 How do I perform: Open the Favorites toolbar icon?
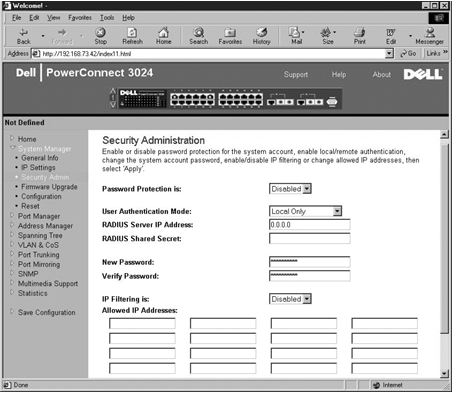point(230,36)
